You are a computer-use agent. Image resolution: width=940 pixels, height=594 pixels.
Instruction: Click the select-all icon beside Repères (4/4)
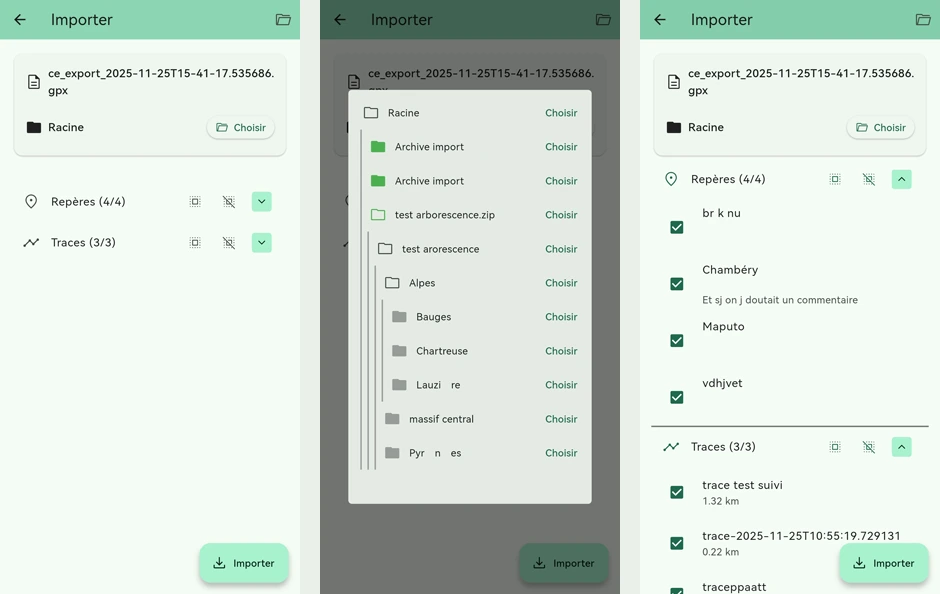[x=195, y=201]
